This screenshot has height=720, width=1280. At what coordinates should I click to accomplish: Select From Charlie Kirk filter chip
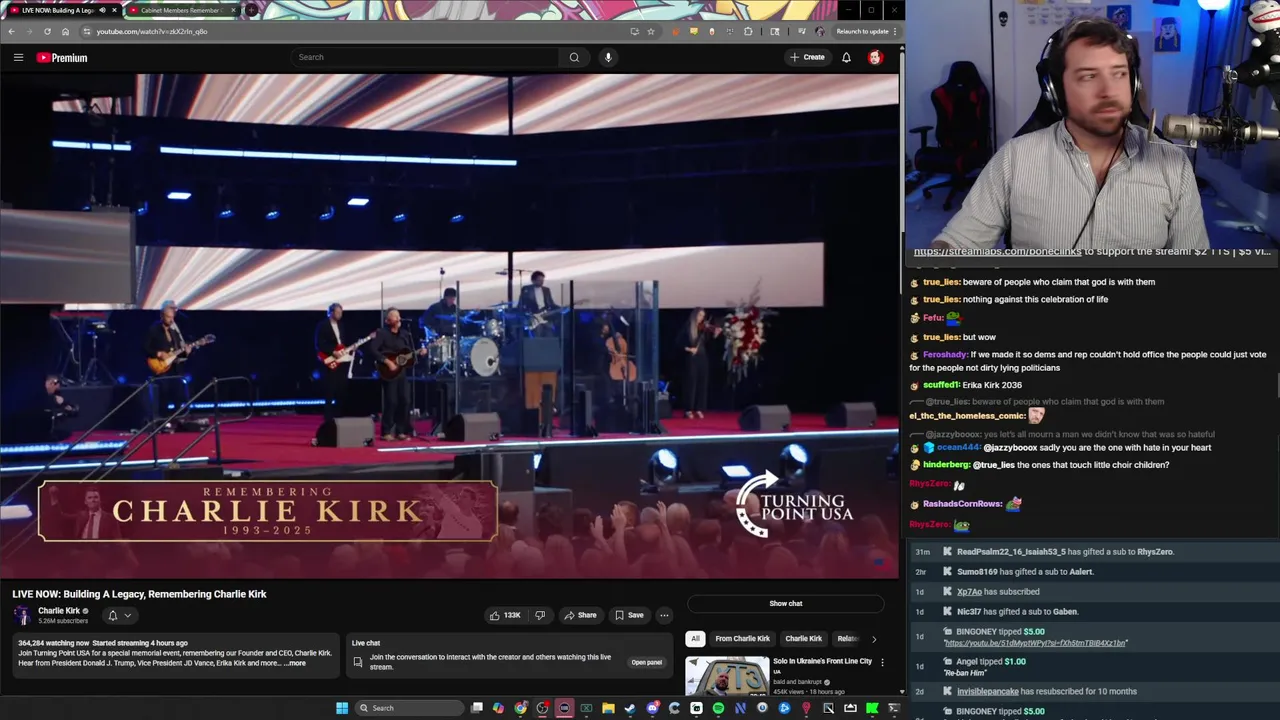coord(743,638)
